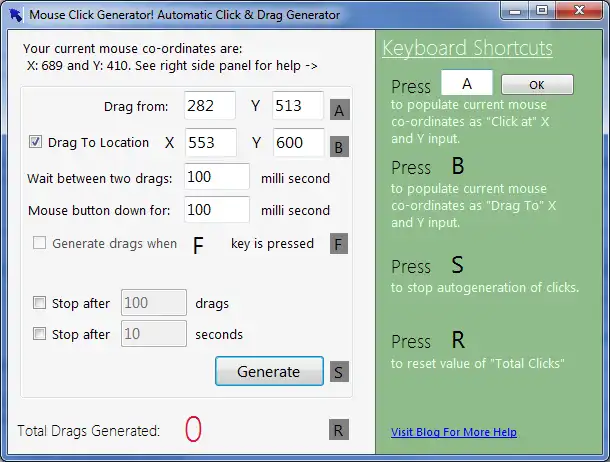This screenshot has width=610, height=462.
Task: Click the gray F shortcut badge beside key is pressed
Action: [x=338, y=244]
